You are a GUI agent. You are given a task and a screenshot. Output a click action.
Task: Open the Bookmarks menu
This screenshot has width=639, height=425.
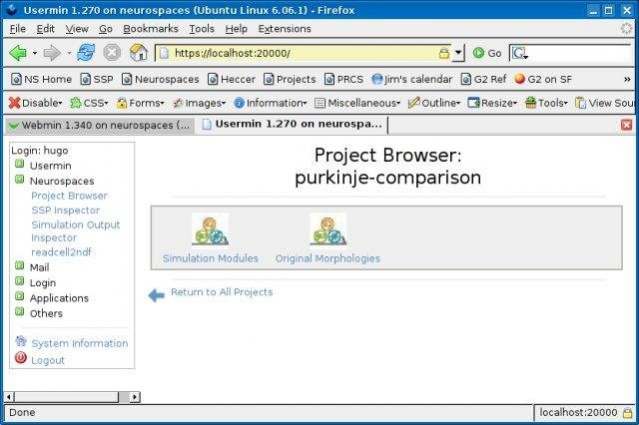[x=151, y=29]
